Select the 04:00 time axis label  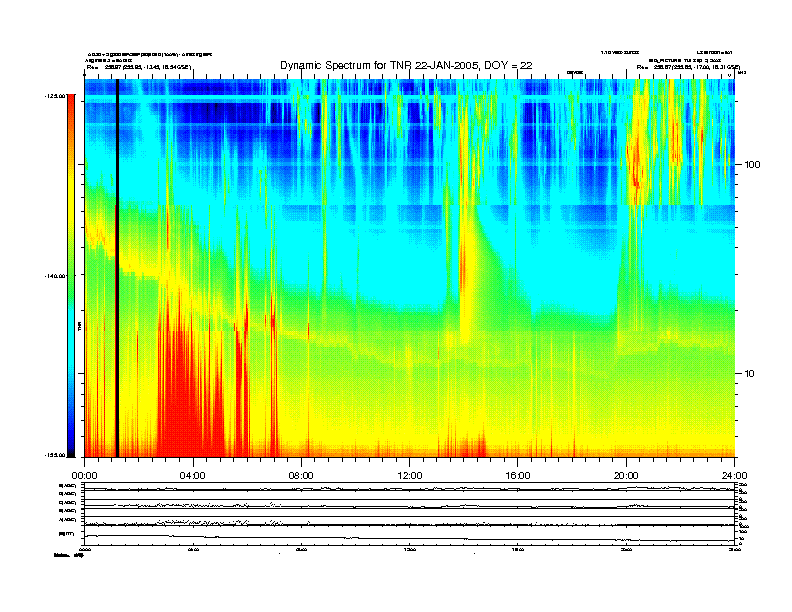pyautogui.click(x=193, y=476)
